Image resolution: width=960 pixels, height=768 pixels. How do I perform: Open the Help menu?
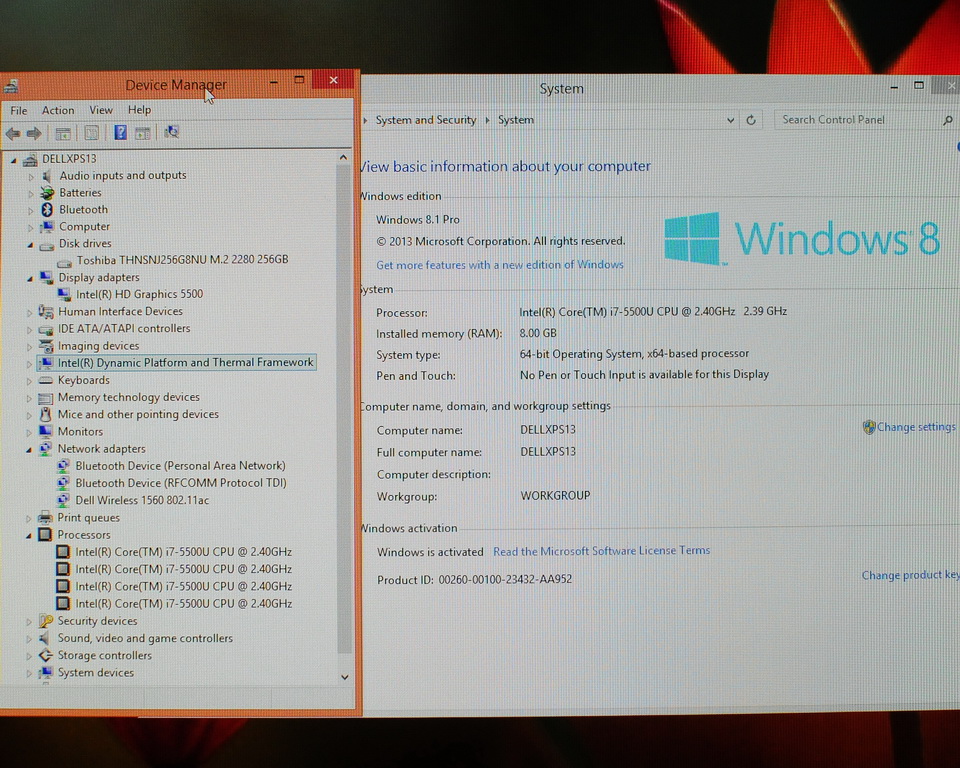(x=140, y=110)
